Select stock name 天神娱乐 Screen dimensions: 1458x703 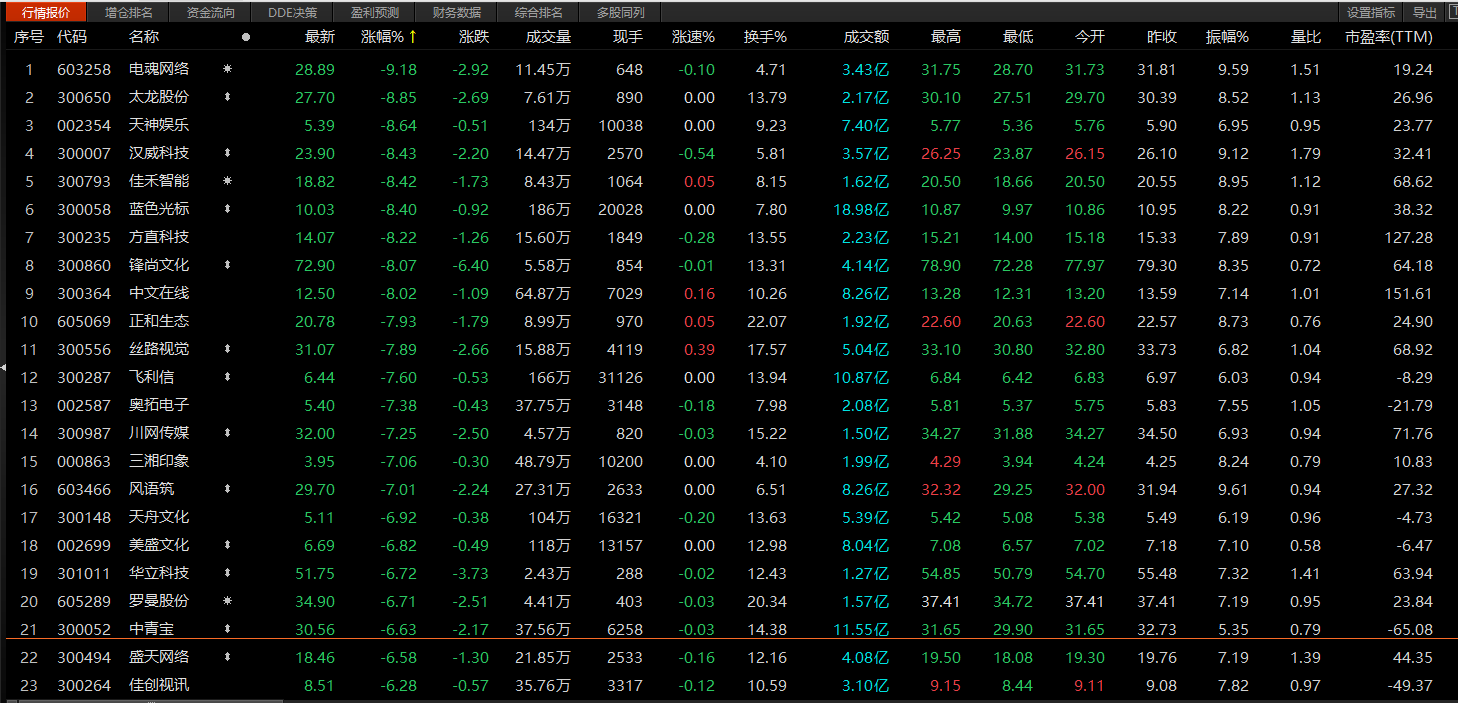coord(159,126)
